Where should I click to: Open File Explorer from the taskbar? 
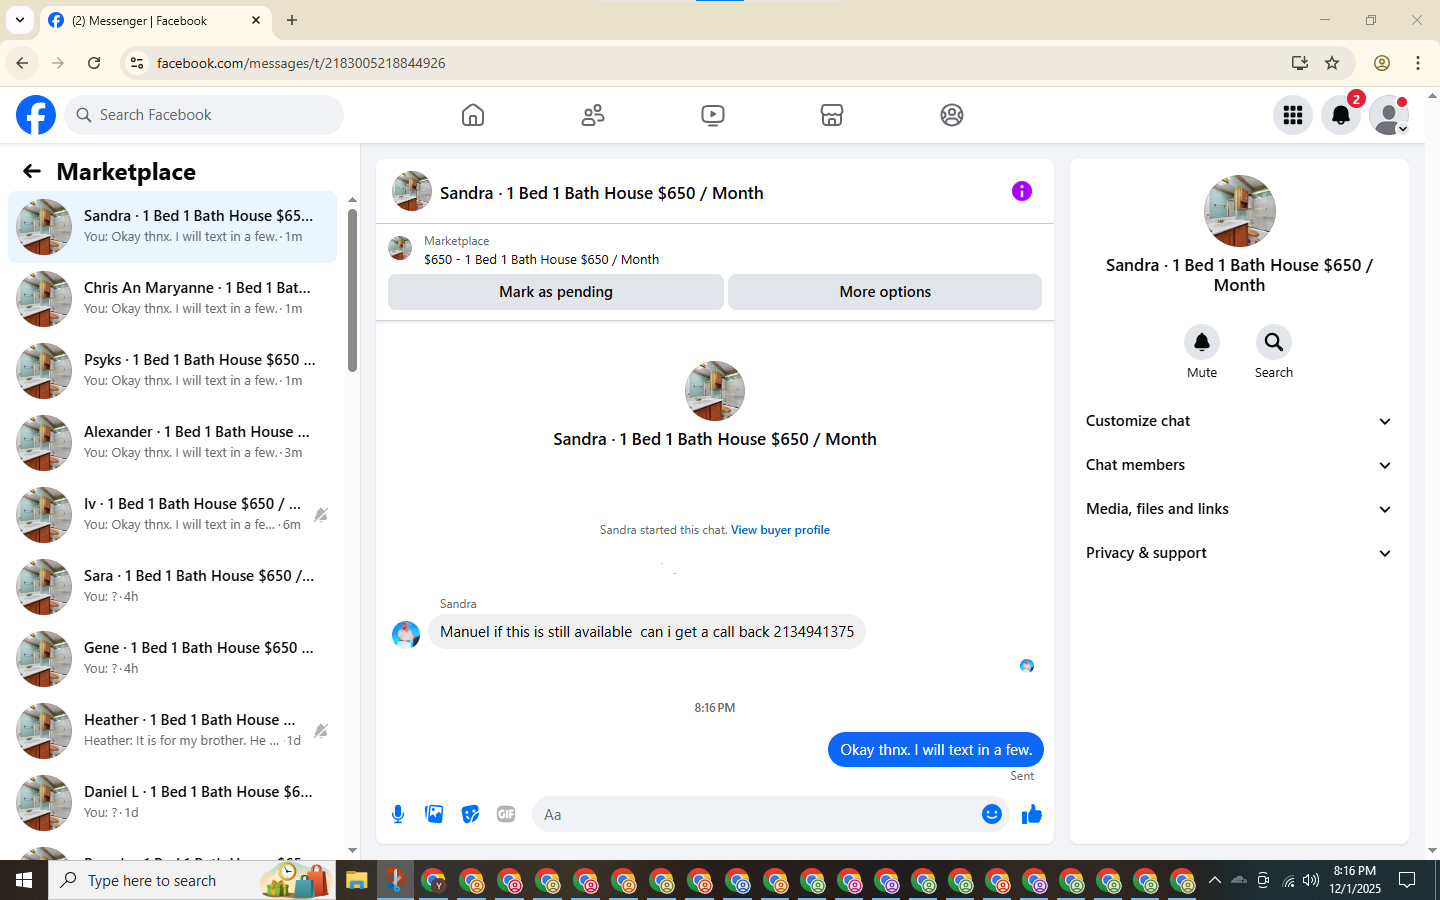tap(357, 880)
